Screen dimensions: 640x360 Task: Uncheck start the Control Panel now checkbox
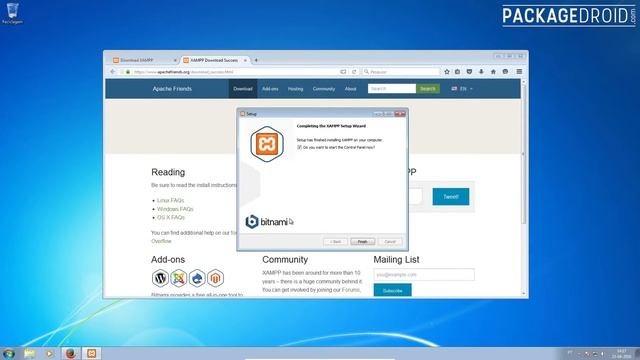click(299, 147)
